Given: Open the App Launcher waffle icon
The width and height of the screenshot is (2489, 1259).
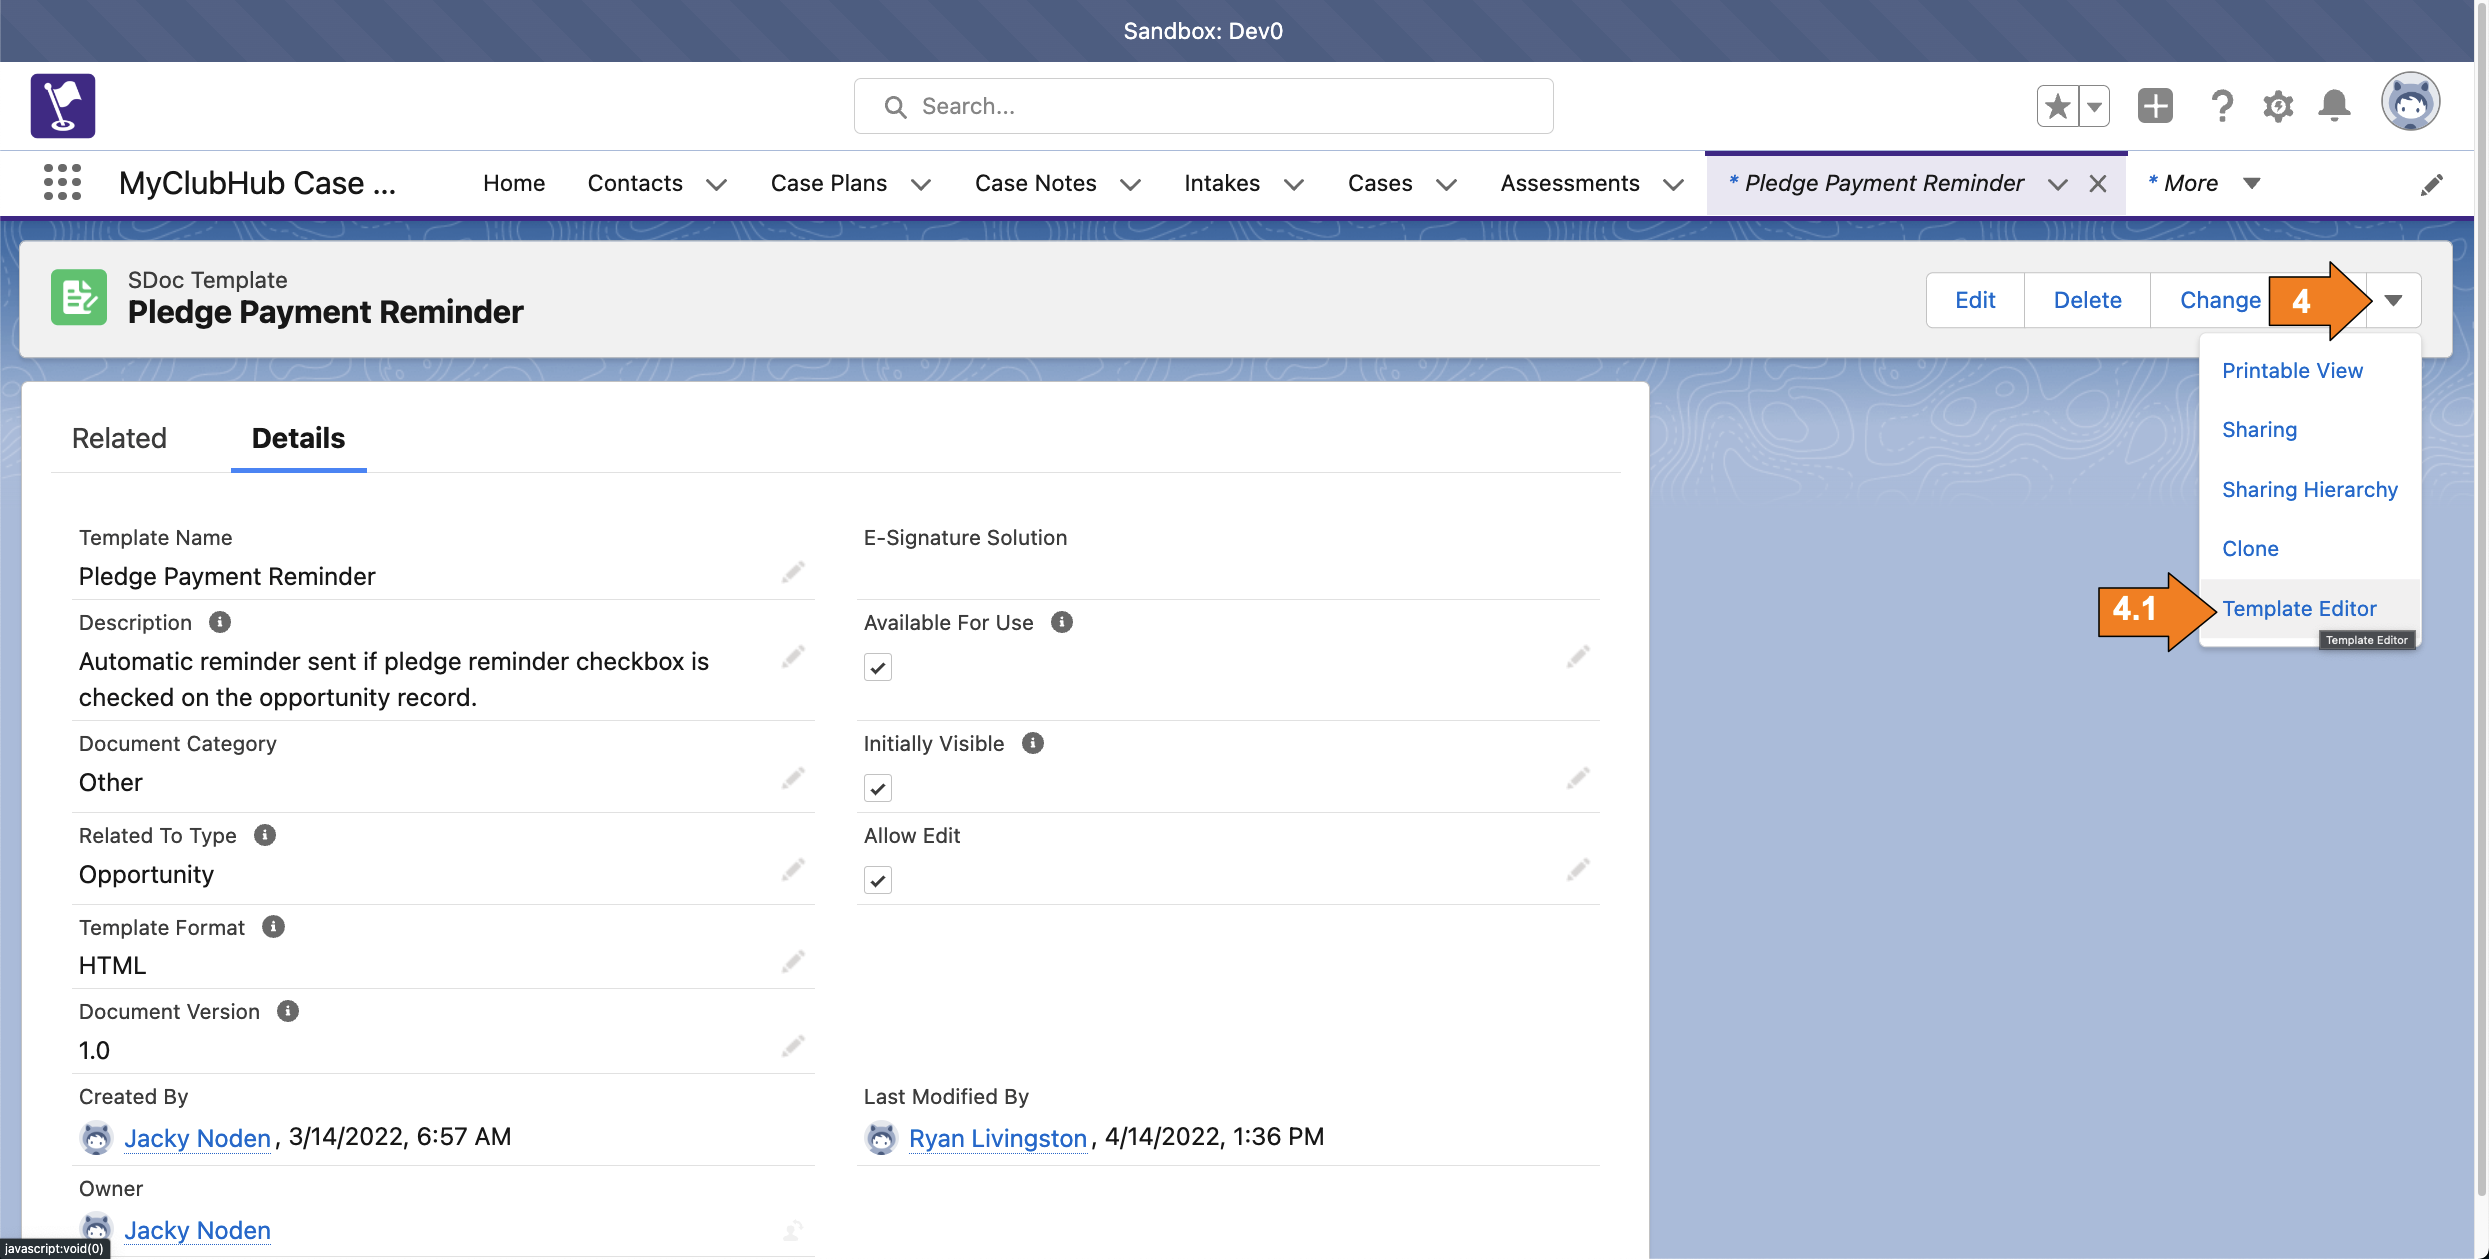Looking at the screenshot, I should coord(62,182).
